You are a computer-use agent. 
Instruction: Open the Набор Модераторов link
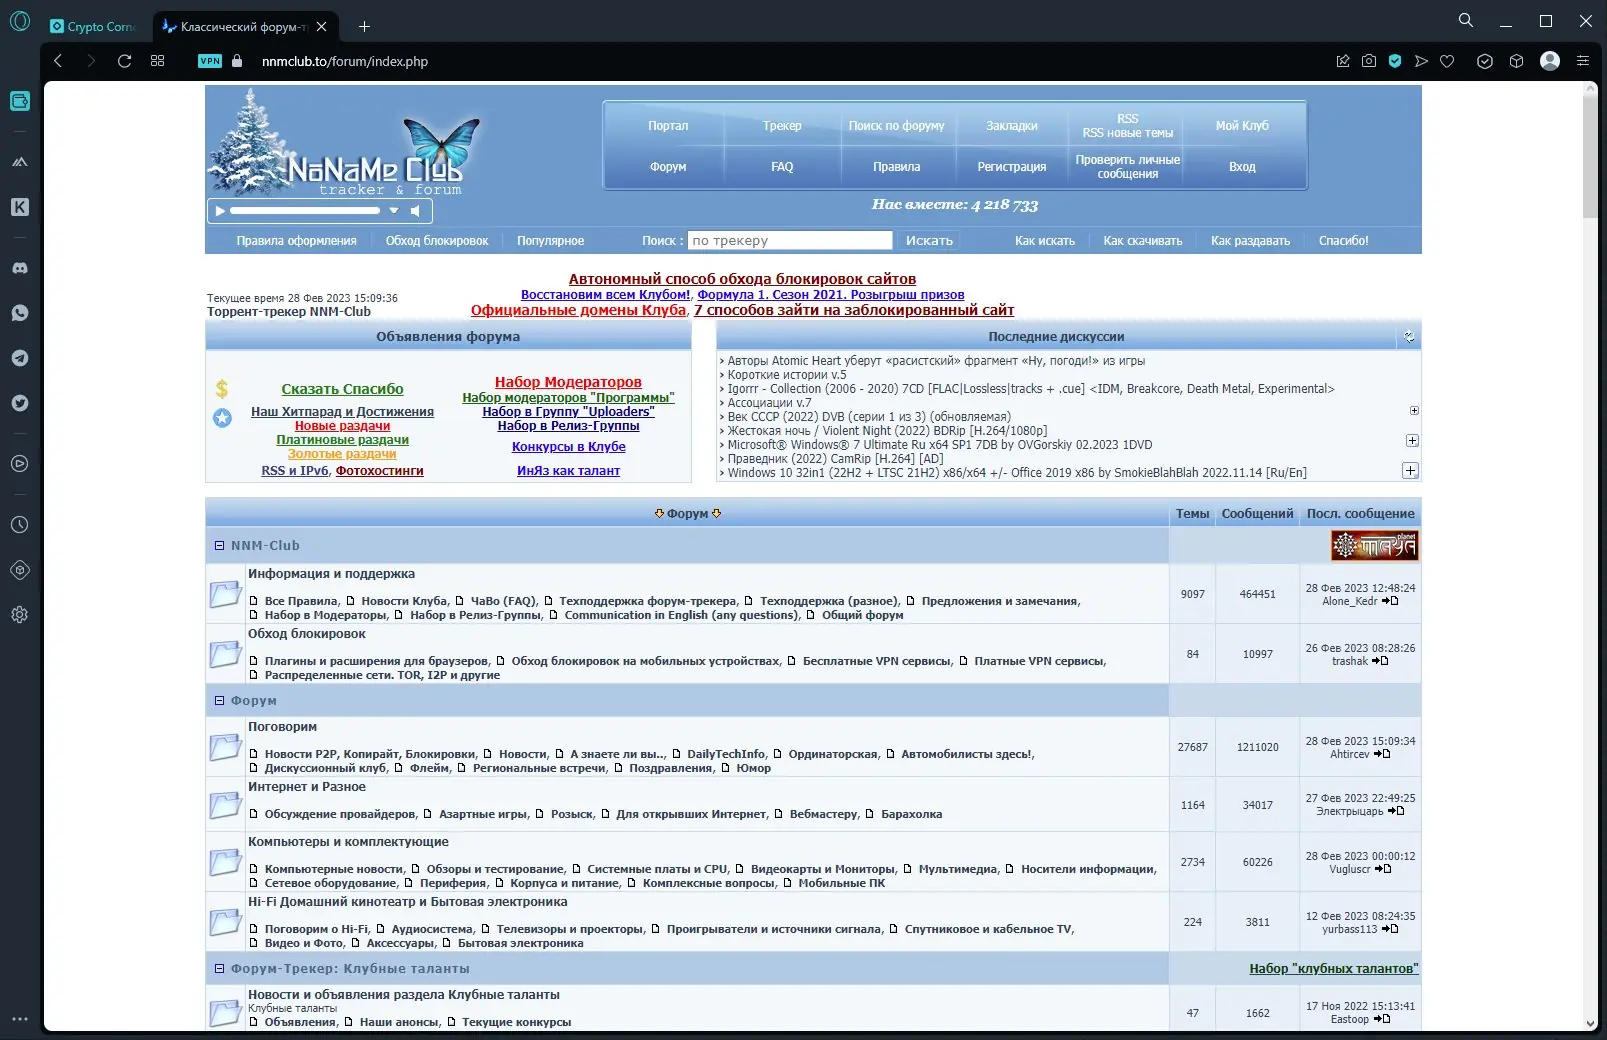568,382
